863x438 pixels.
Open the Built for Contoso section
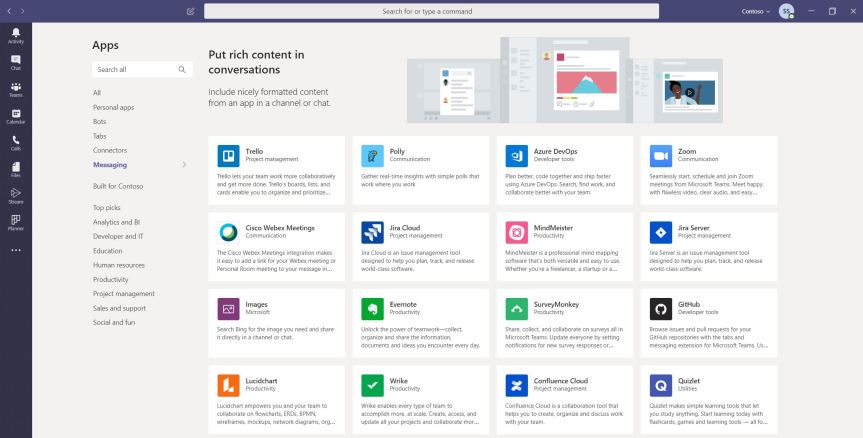pos(118,186)
